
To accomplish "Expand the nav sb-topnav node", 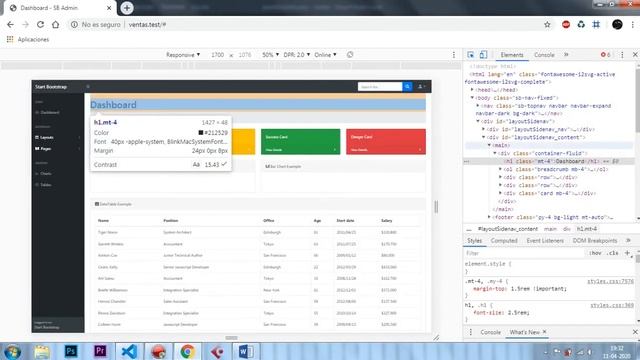I will [x=478, y=106].
